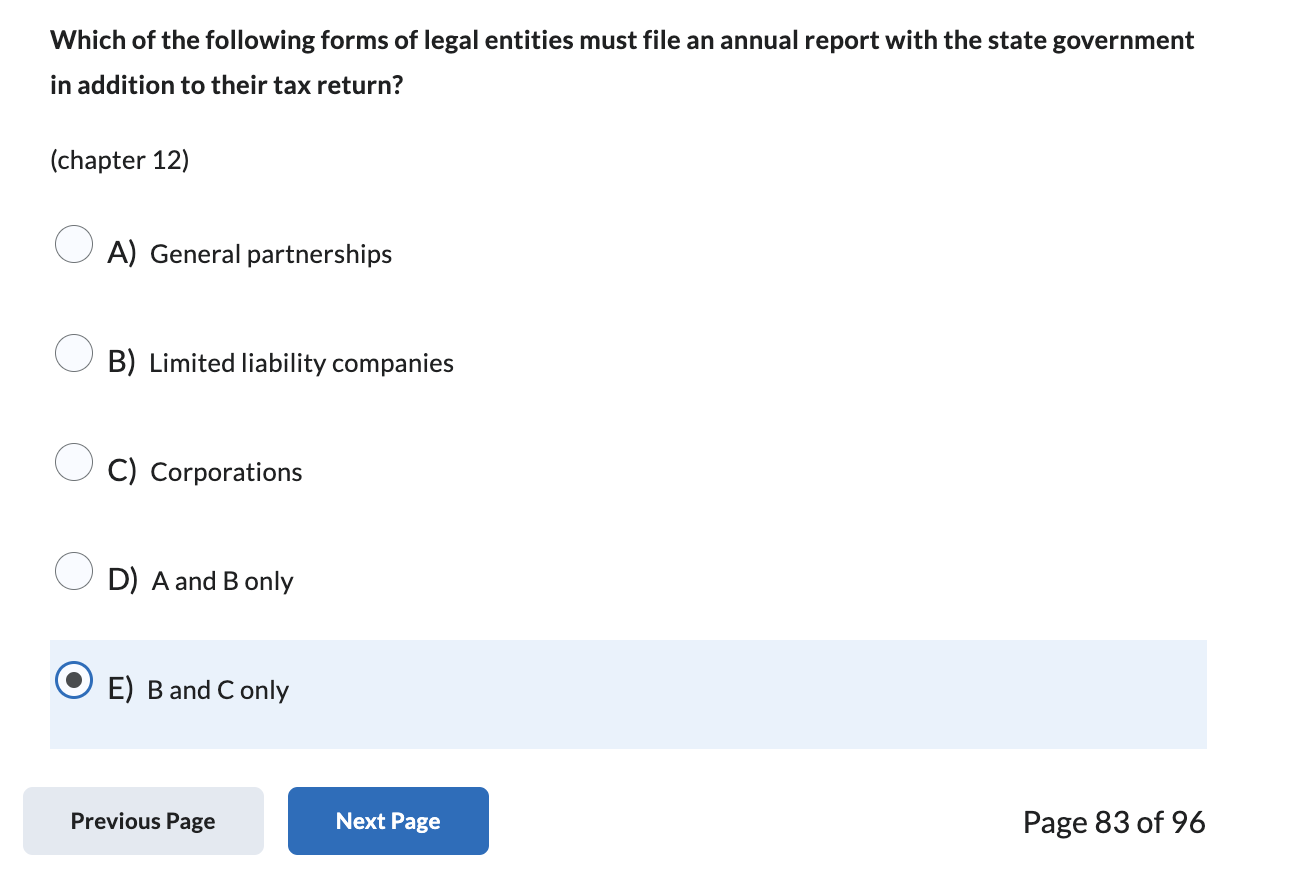This screenshot has height=890, width=1312.
Task: Click the 'B and C only' answer text
Action: 218,690
